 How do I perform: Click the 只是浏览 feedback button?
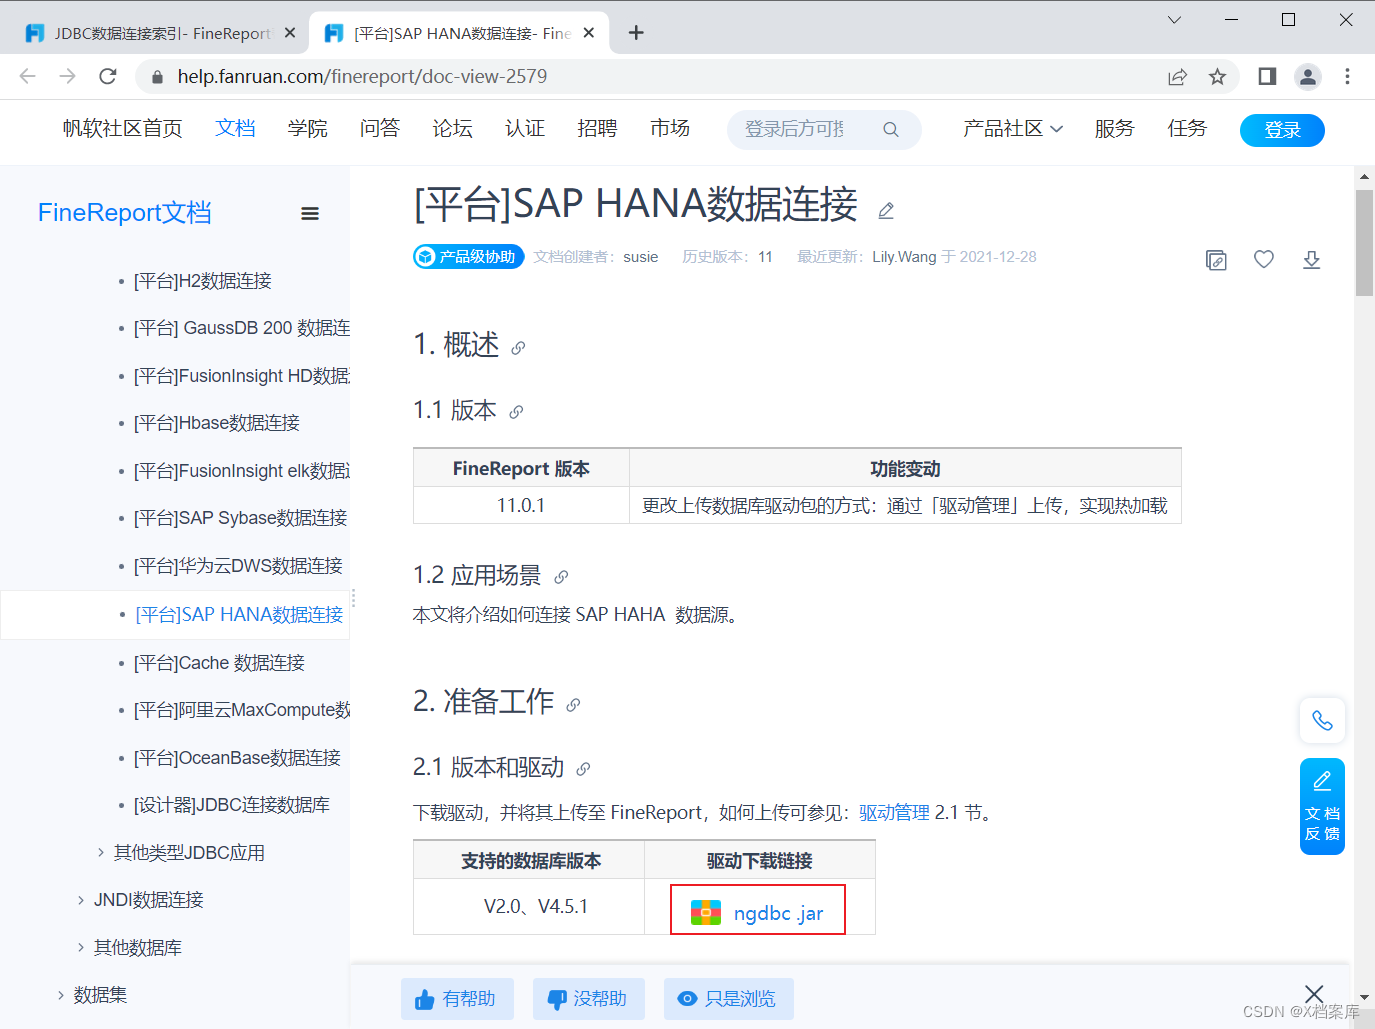[x=728, y=999]
